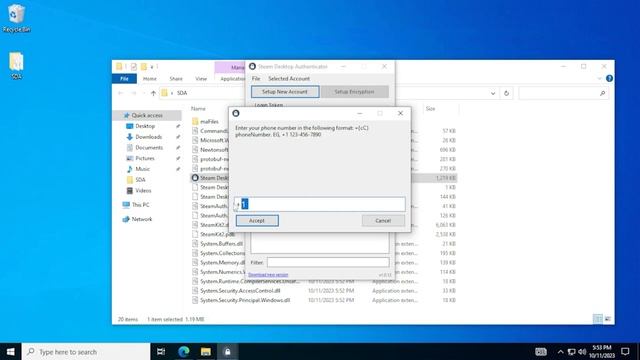Viewport: 640px width, 360px height.
Task: Select System.Security.Principal.Windows.dll file
Action: click(x=245, y=300)
